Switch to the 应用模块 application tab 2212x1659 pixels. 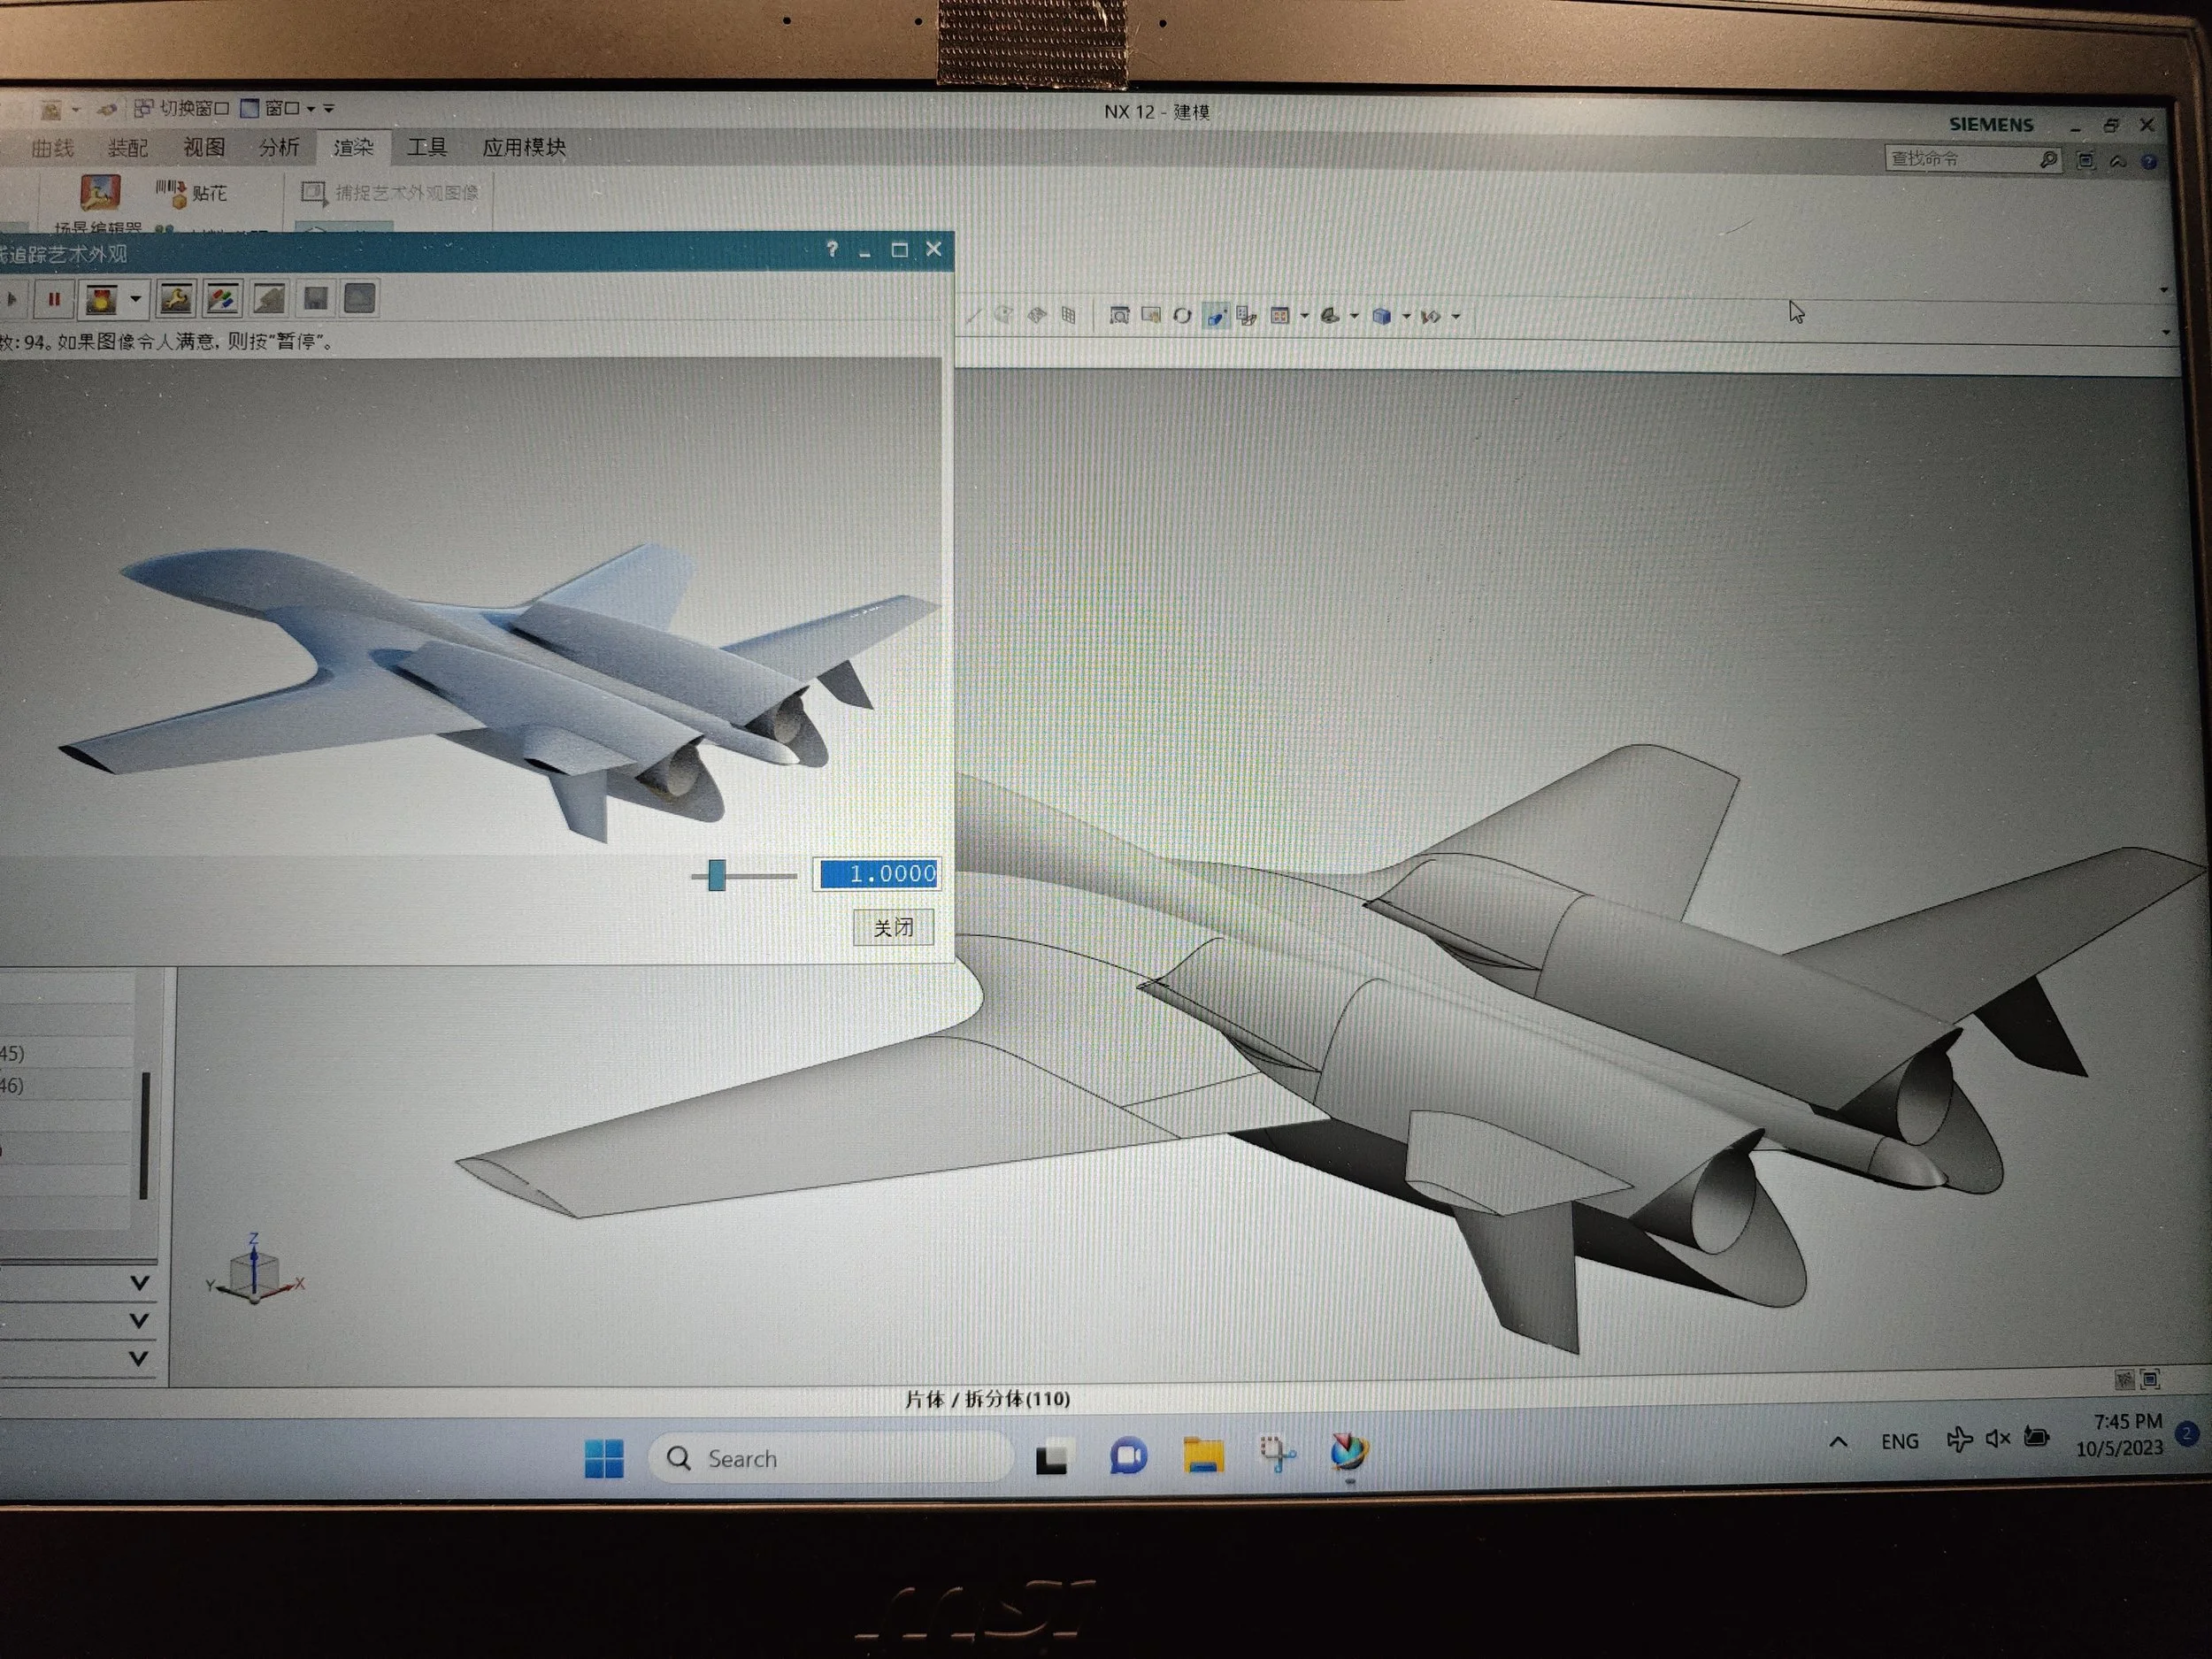point(523,148)
